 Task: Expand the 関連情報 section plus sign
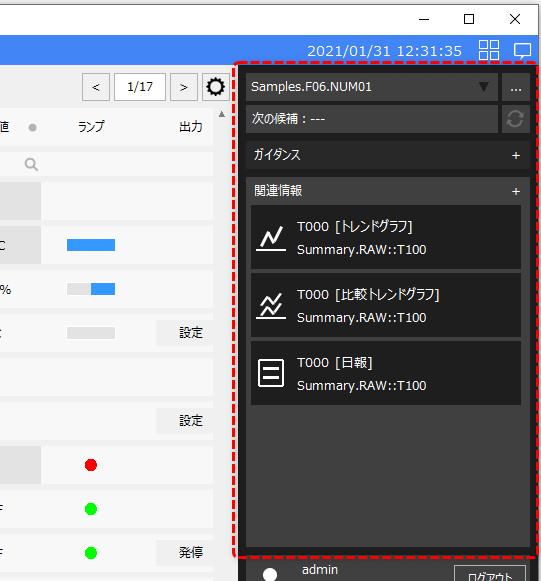click(516, 192)
